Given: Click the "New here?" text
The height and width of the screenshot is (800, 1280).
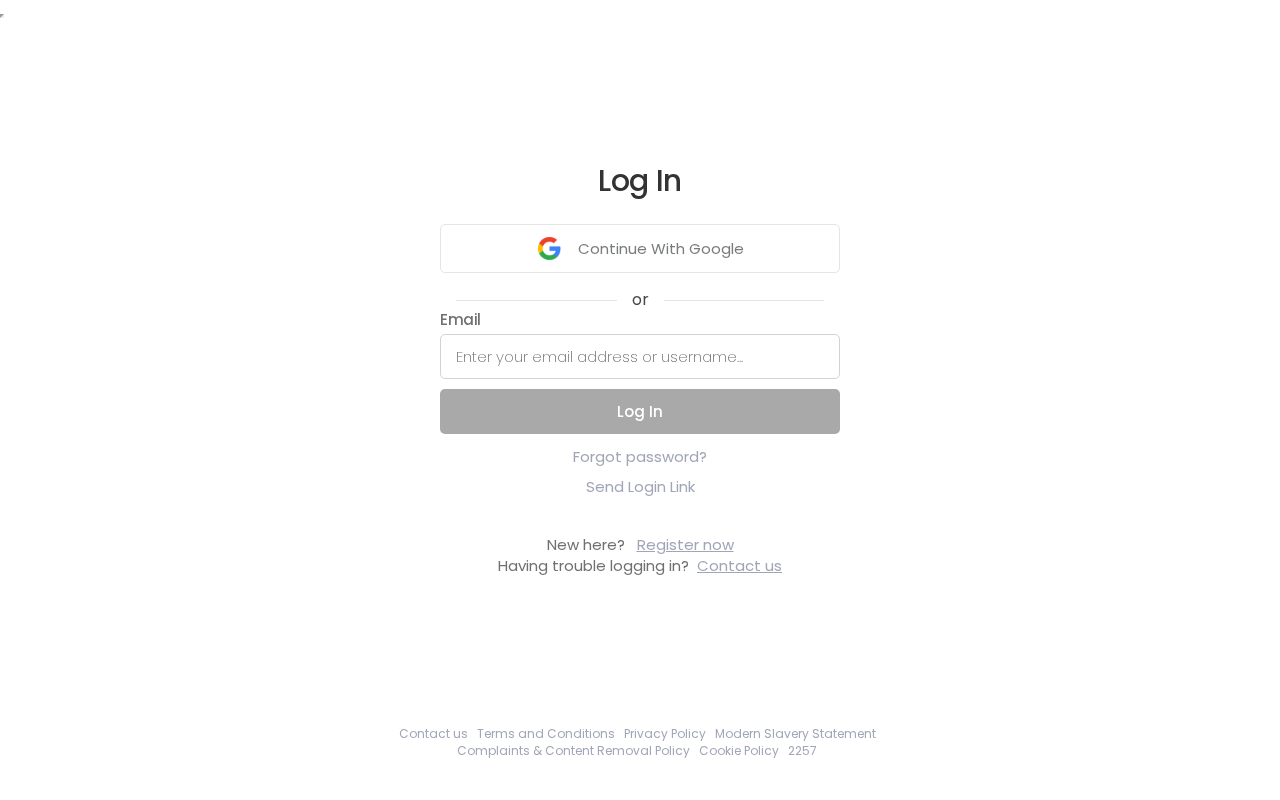Looking at the screenshot, I should (x=586, y=545).
